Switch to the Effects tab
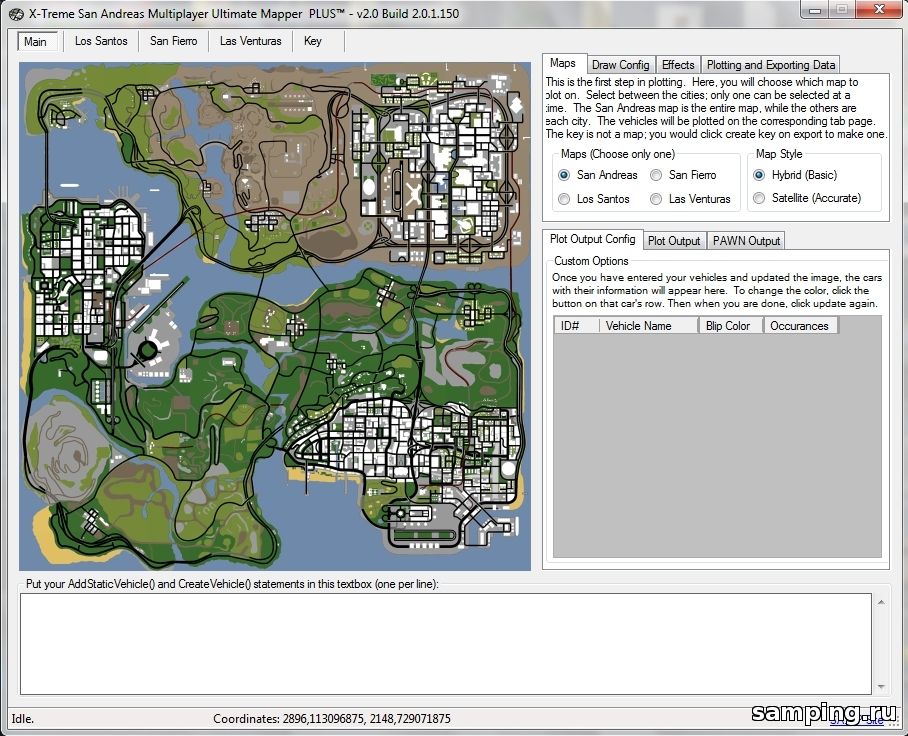This screenshot has width=908, height=736. (x=678, y=65)
